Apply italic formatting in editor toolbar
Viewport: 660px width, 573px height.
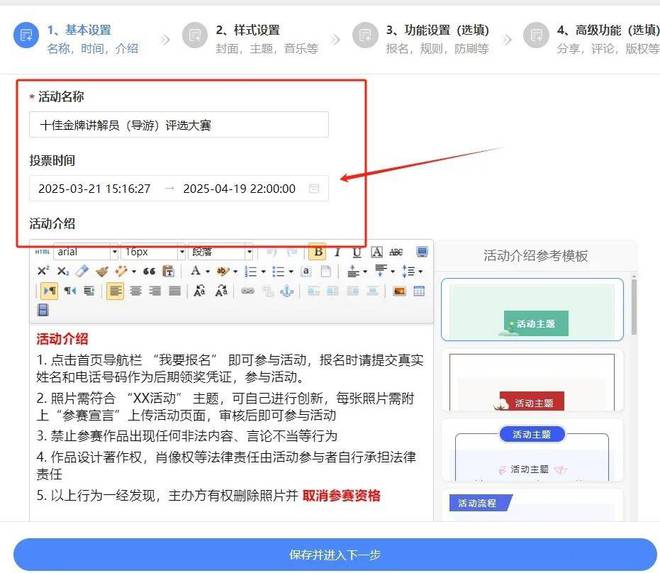point(337,252)
